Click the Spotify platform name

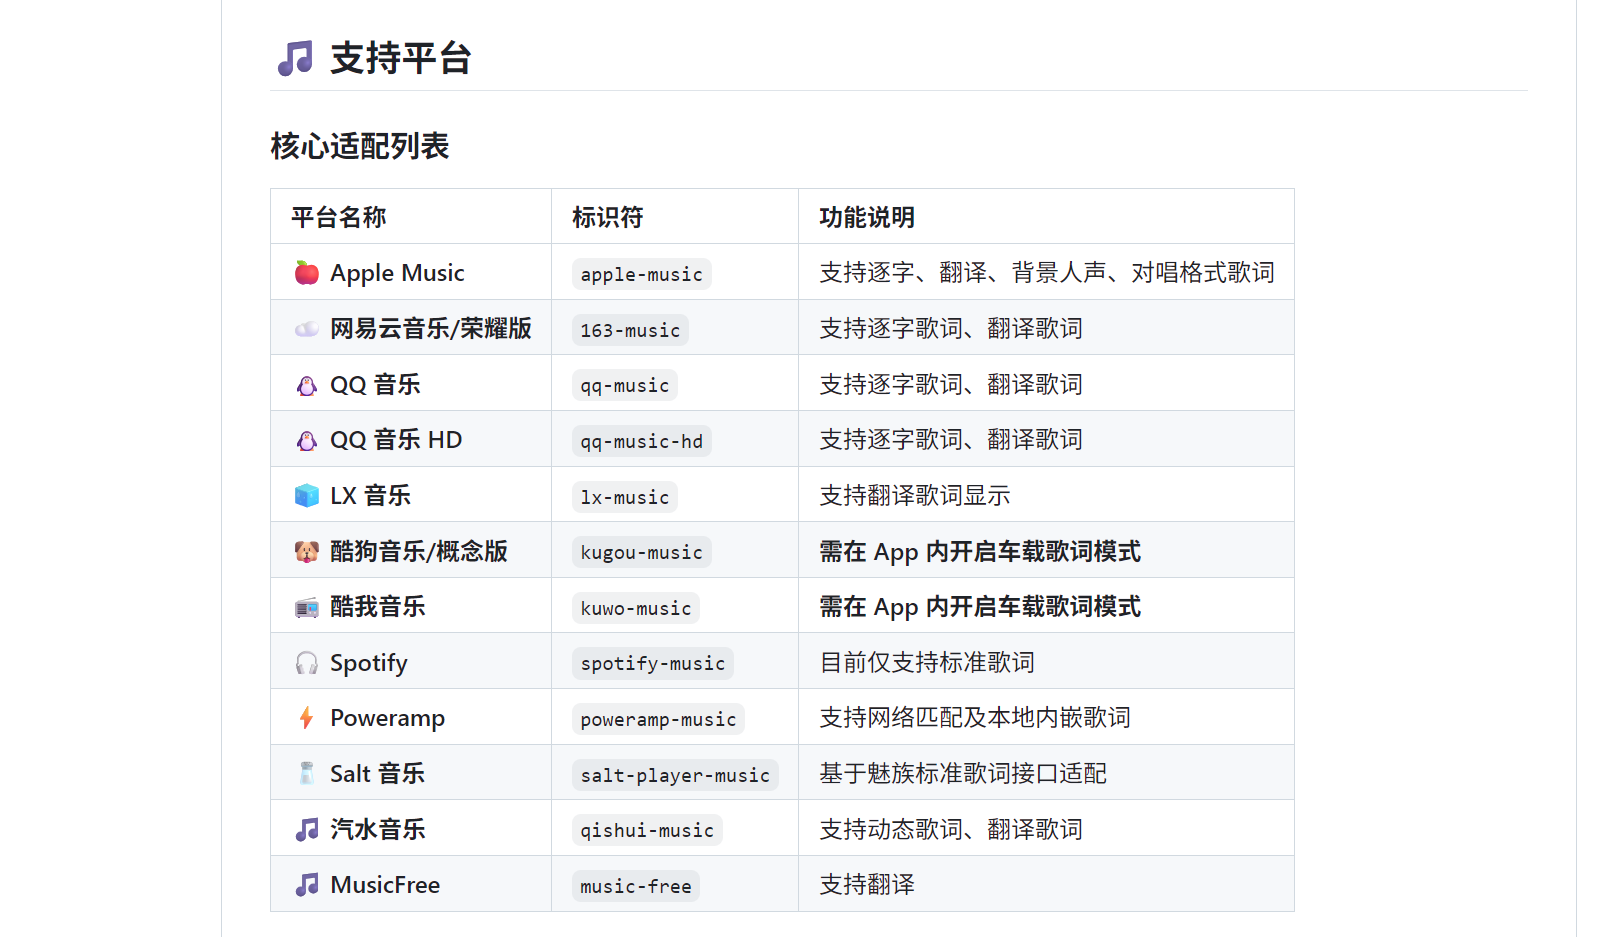(369, 663)
